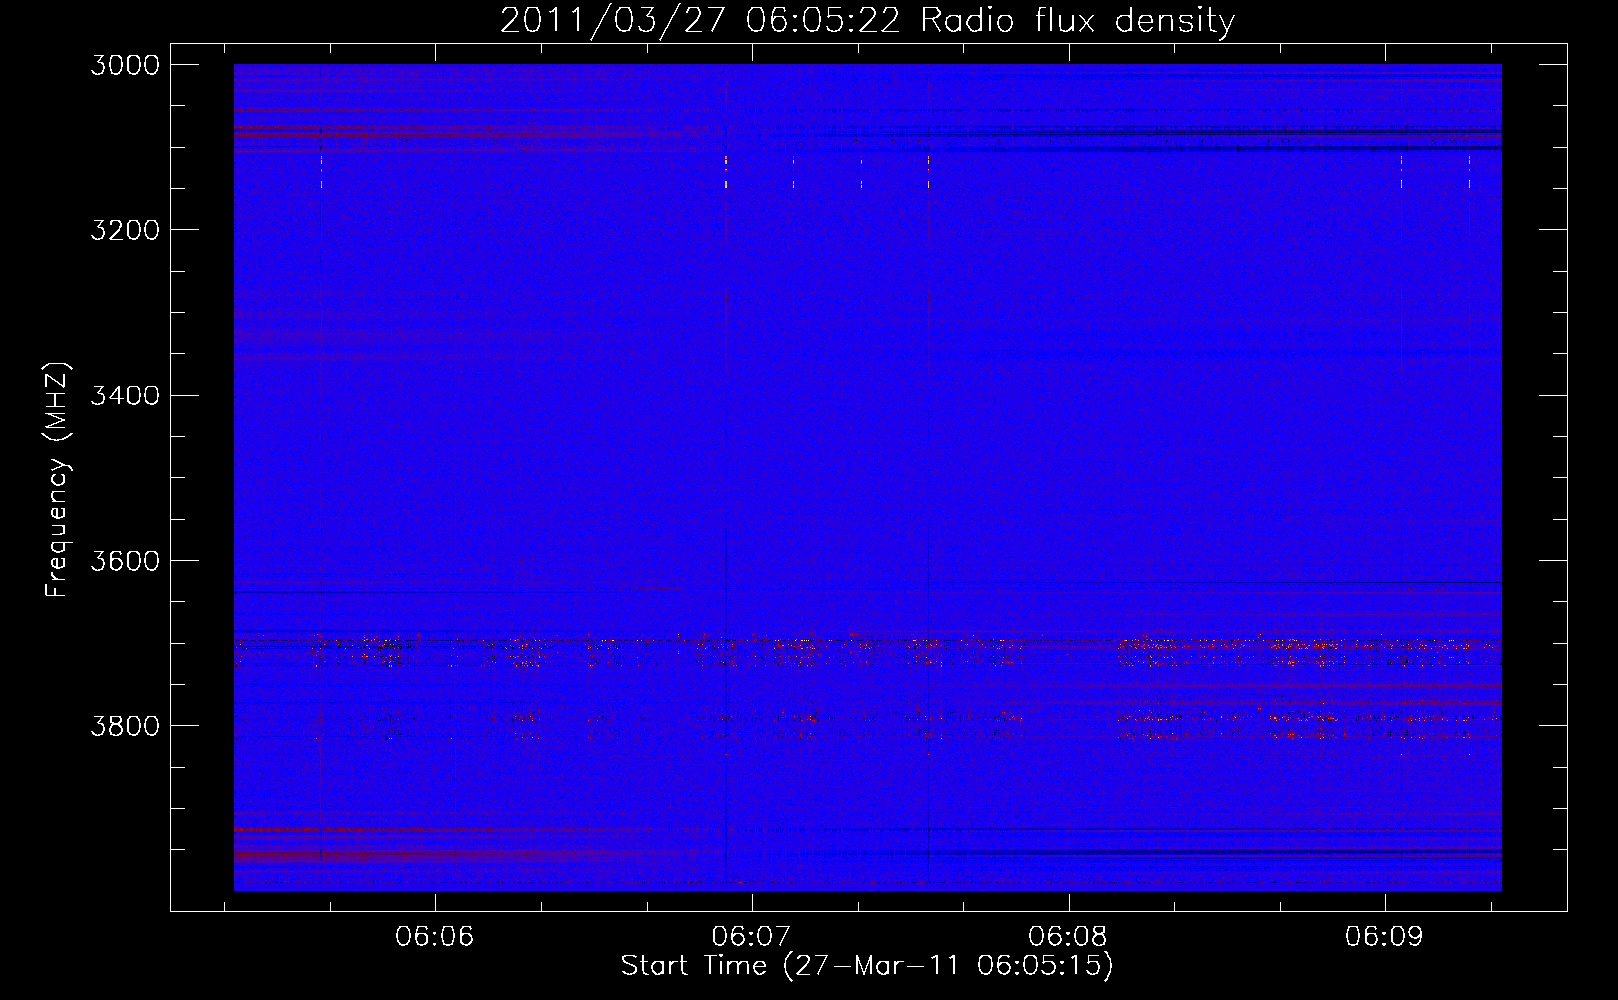The height and width of the screenshot is (1000, 1618).
Task: Select the "Frequency (MHZ)" y-axis label
Action: 57,480
